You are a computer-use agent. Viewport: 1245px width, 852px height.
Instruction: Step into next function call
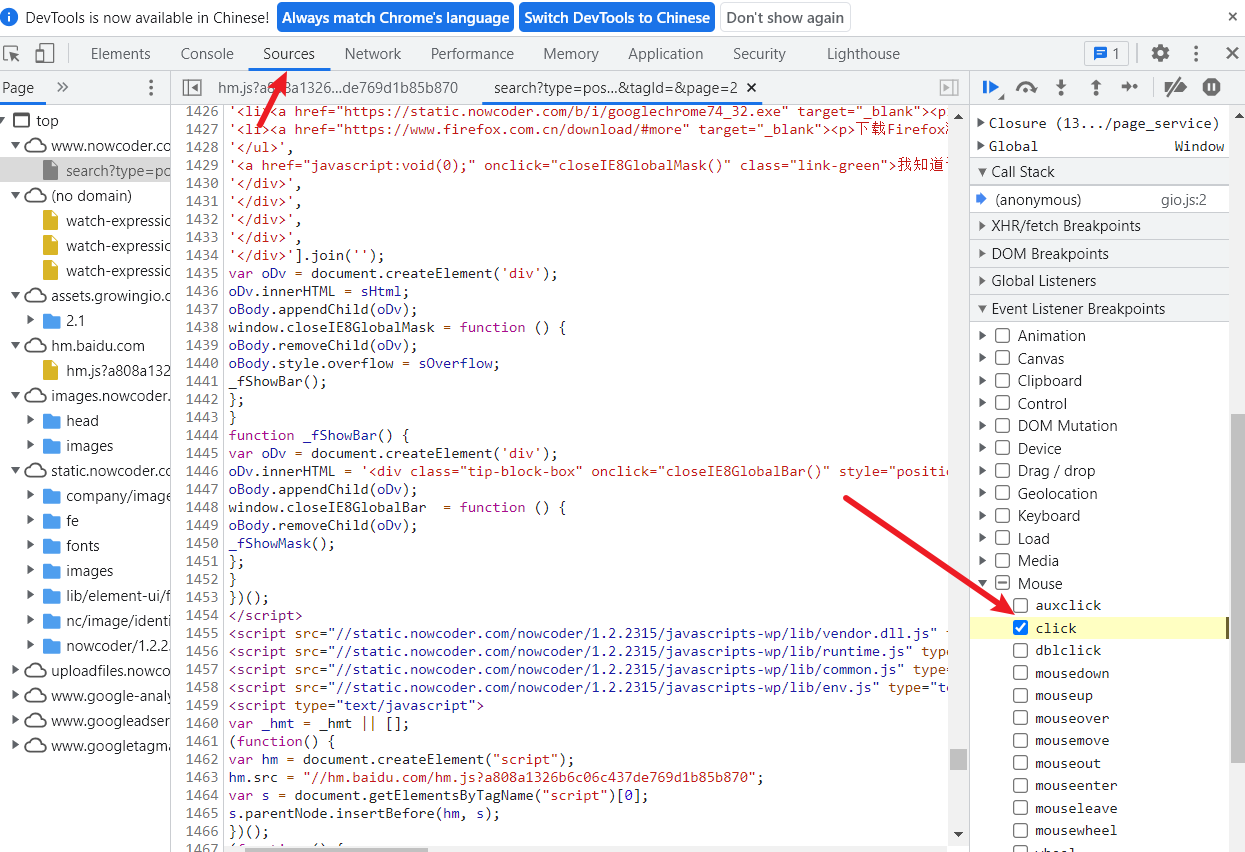[1061, 88]
